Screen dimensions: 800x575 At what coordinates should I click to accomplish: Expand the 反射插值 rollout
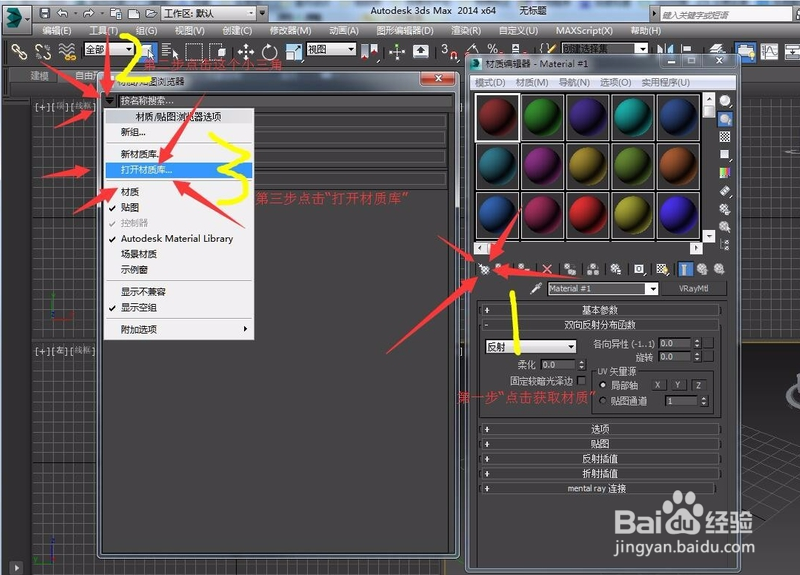pos(600,459)
